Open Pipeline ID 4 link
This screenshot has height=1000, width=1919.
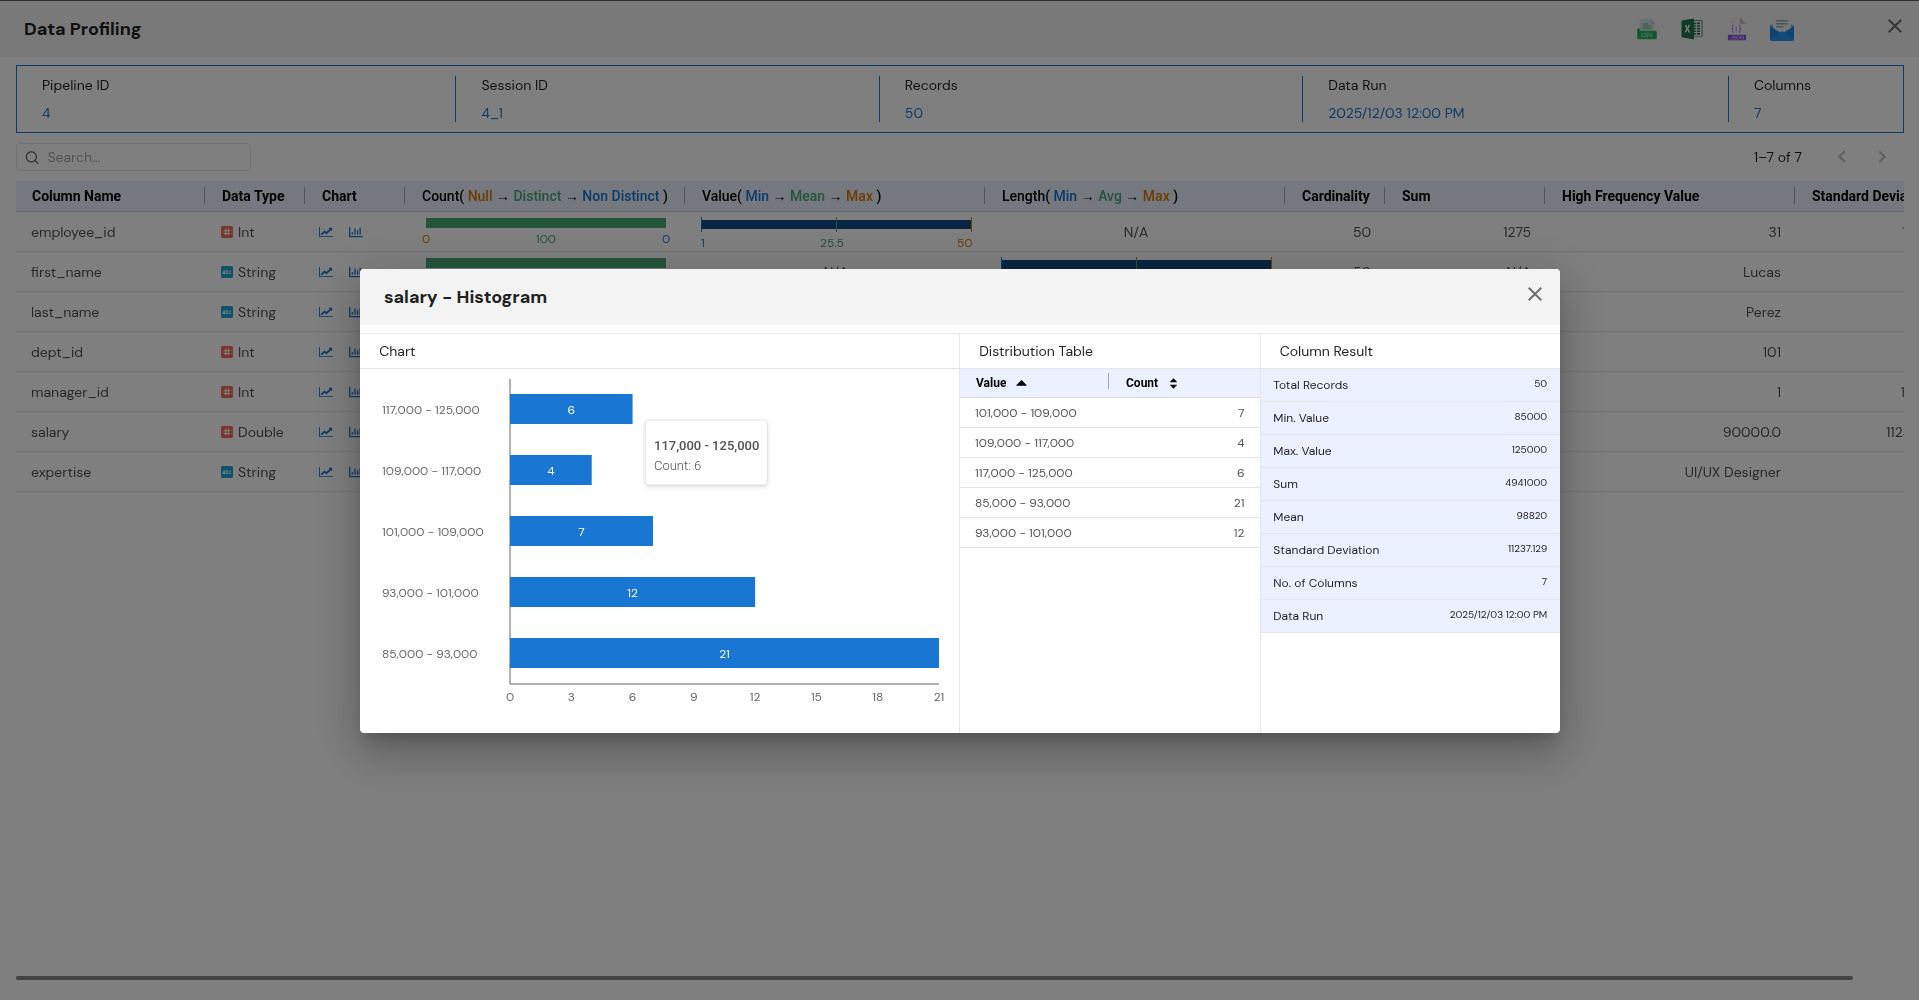46,113
